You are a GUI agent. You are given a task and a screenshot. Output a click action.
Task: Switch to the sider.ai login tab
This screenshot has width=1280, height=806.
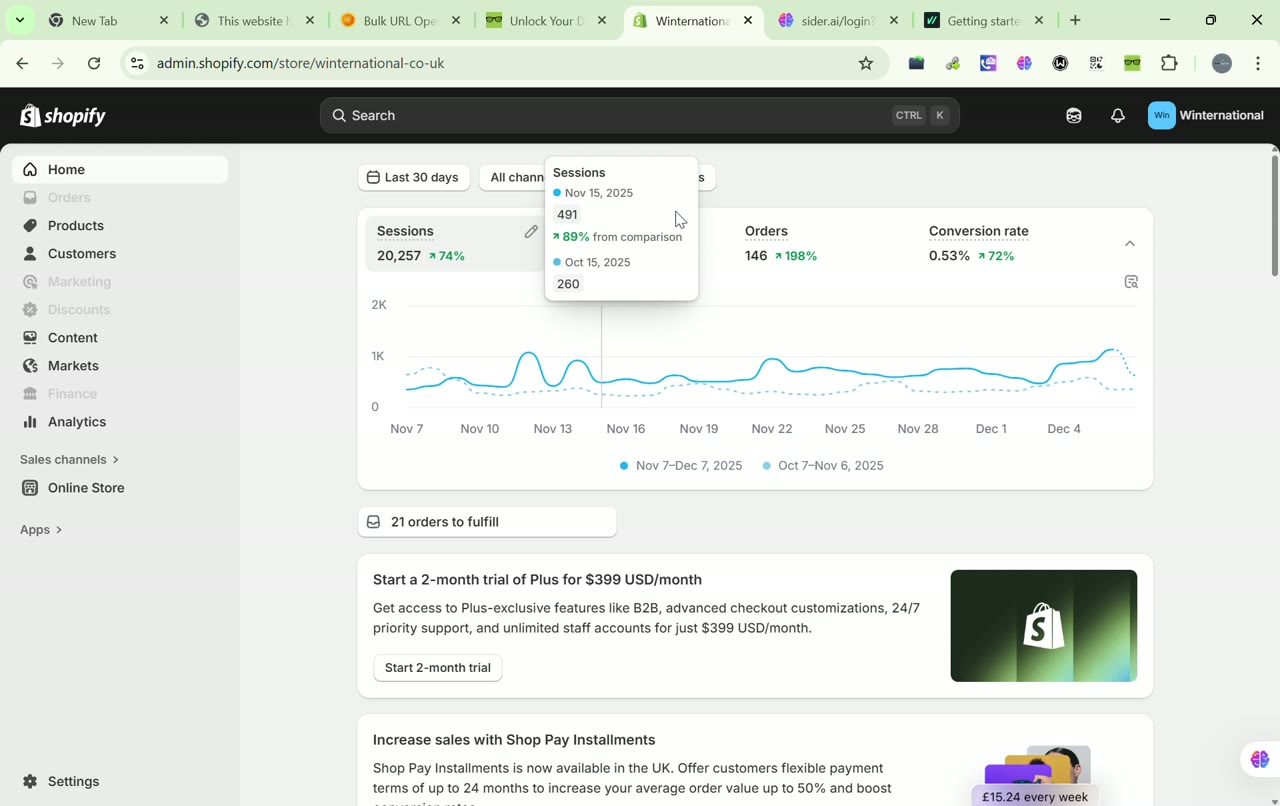(838, 21)
